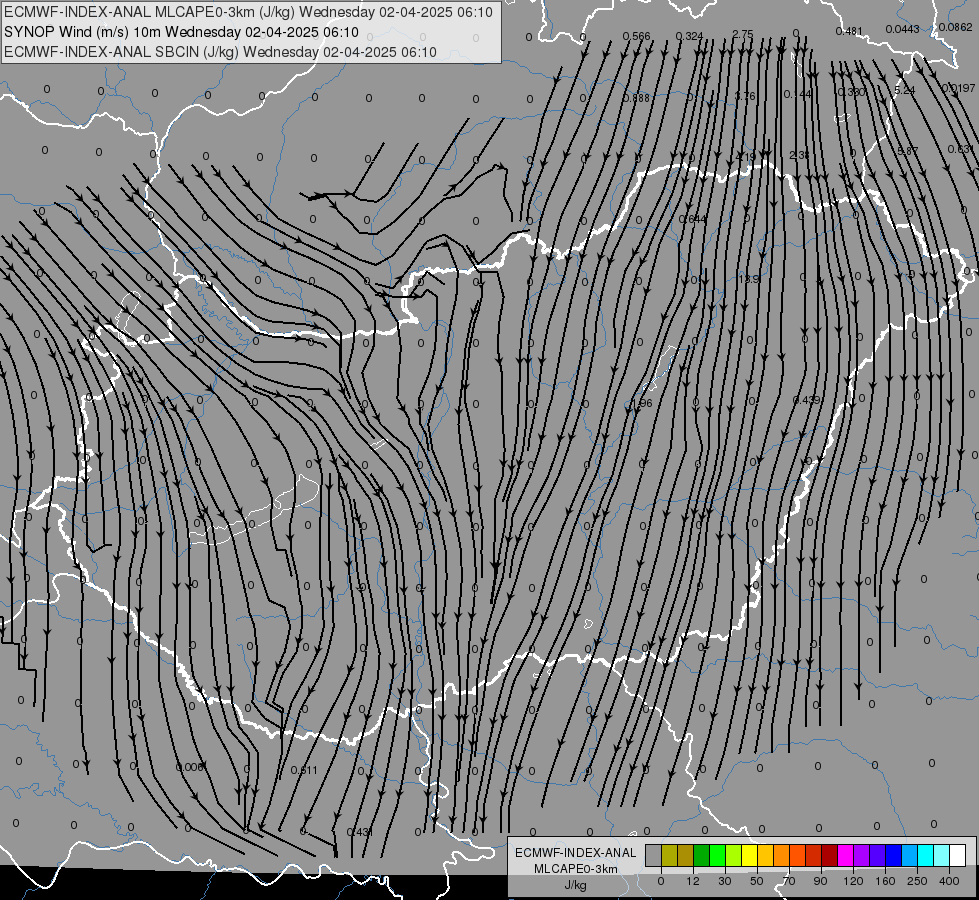
Task: Click the map value 0.439
Action: [x=807, y=400]
